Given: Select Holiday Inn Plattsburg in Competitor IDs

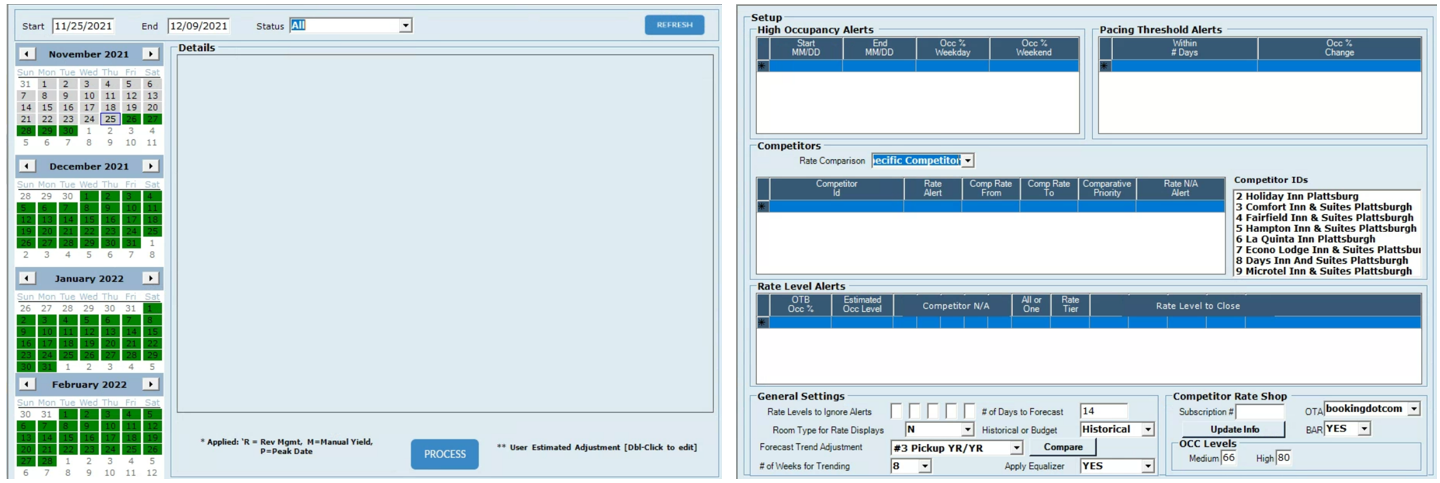Looking at the screenshot, I should 1297,196.
